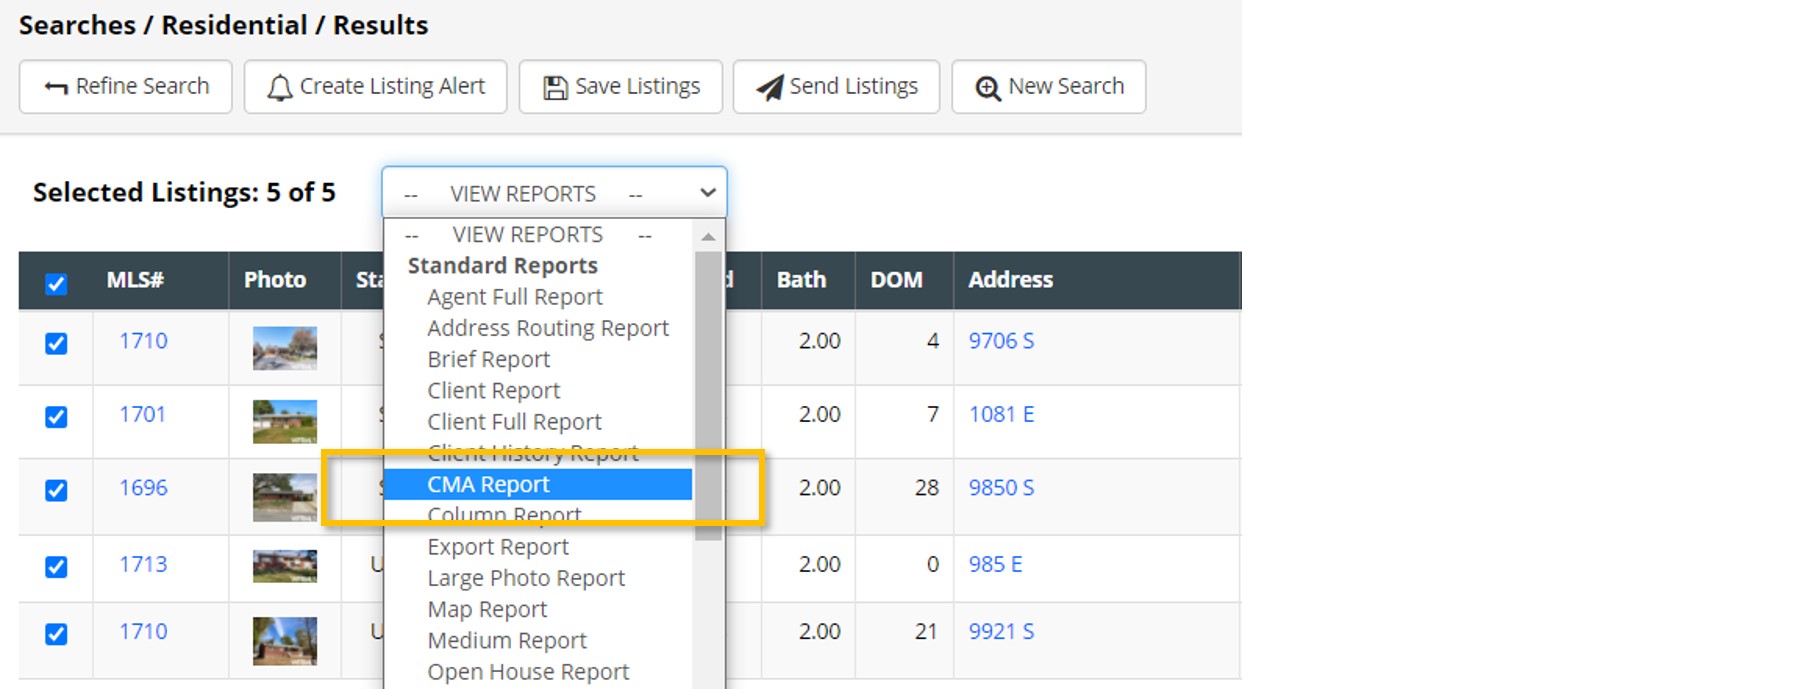Click the floppy disk Save Listings icon

[555, 88]
